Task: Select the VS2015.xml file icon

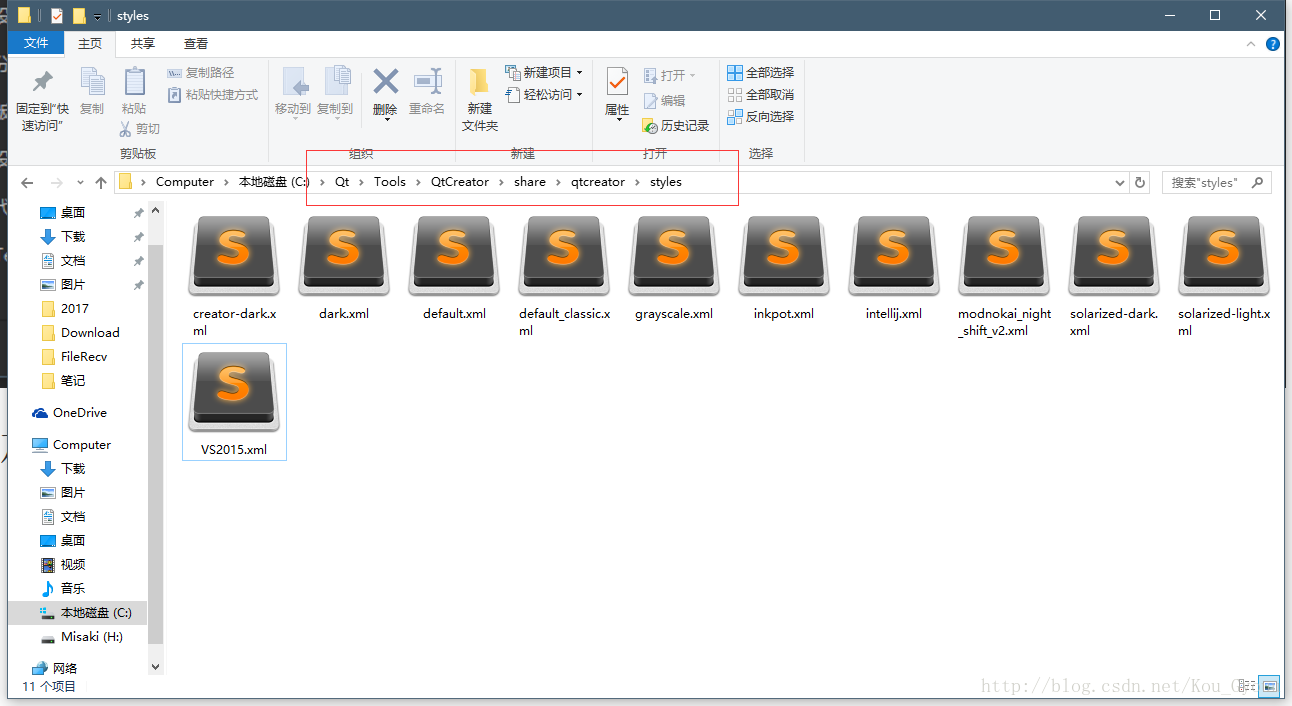Action: [234, 391]
